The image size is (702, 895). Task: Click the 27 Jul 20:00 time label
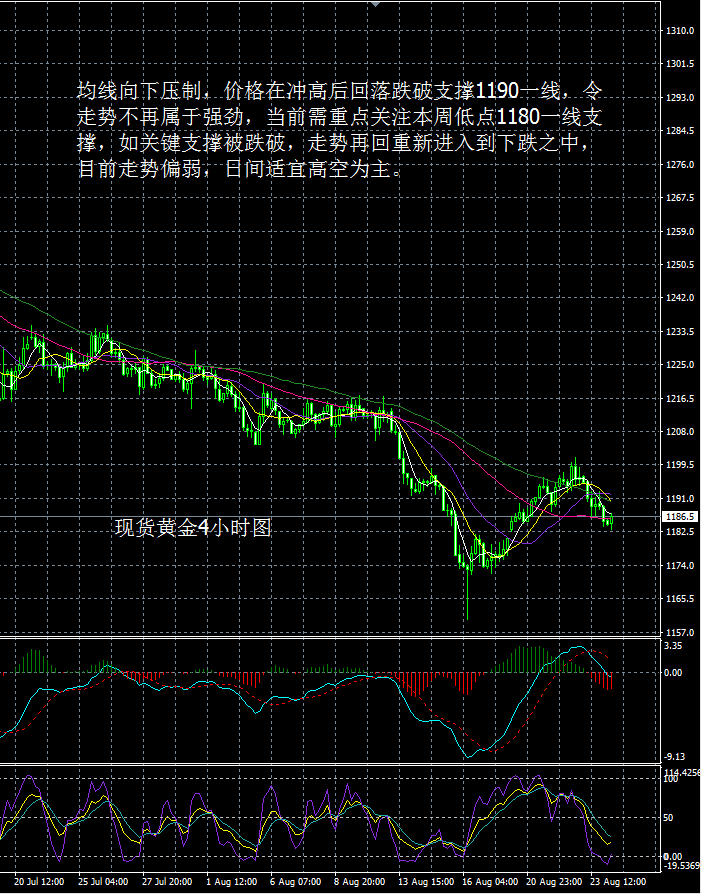click(x=167, y=882)
